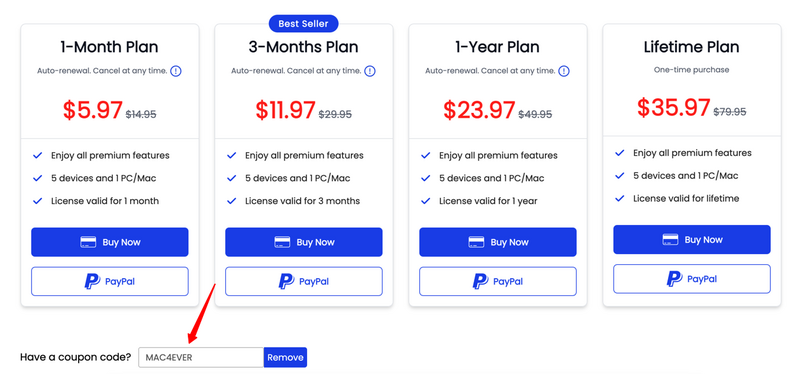Buy the 1-Year Plan with card
The image size is (800, 374).
[498, 242]
